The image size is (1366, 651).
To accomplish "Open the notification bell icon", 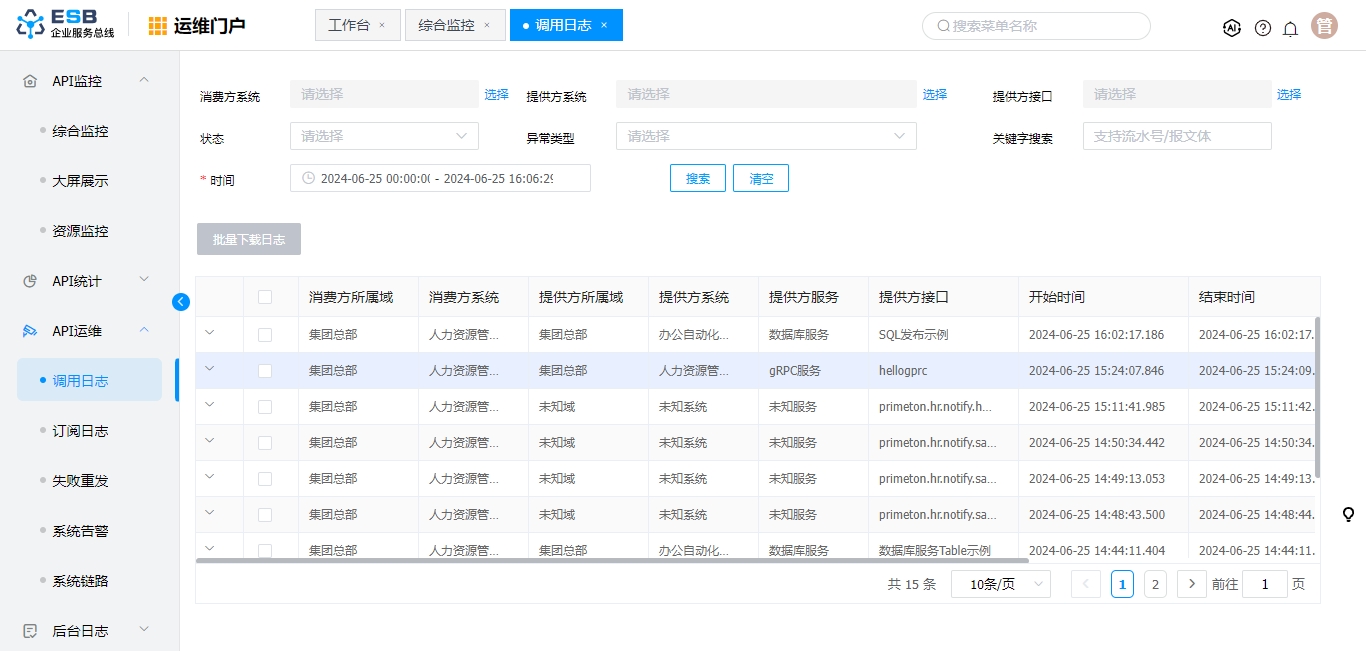I will pos(1291,28).
